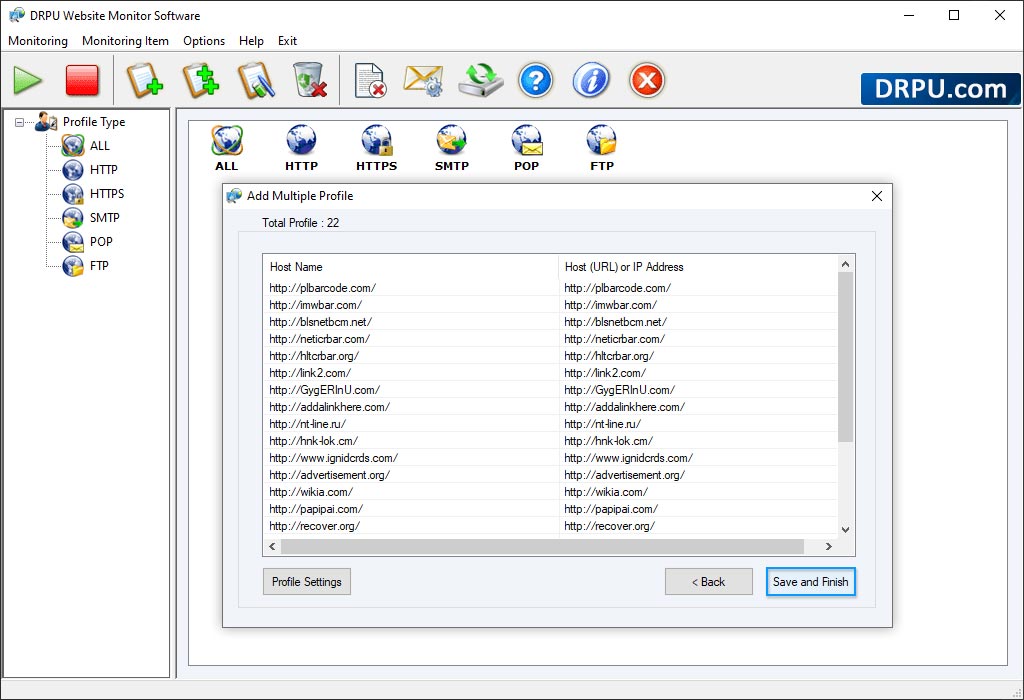
Task: Open email settings envelope icon
Action: pyautogui.click(x=424, y=81)
